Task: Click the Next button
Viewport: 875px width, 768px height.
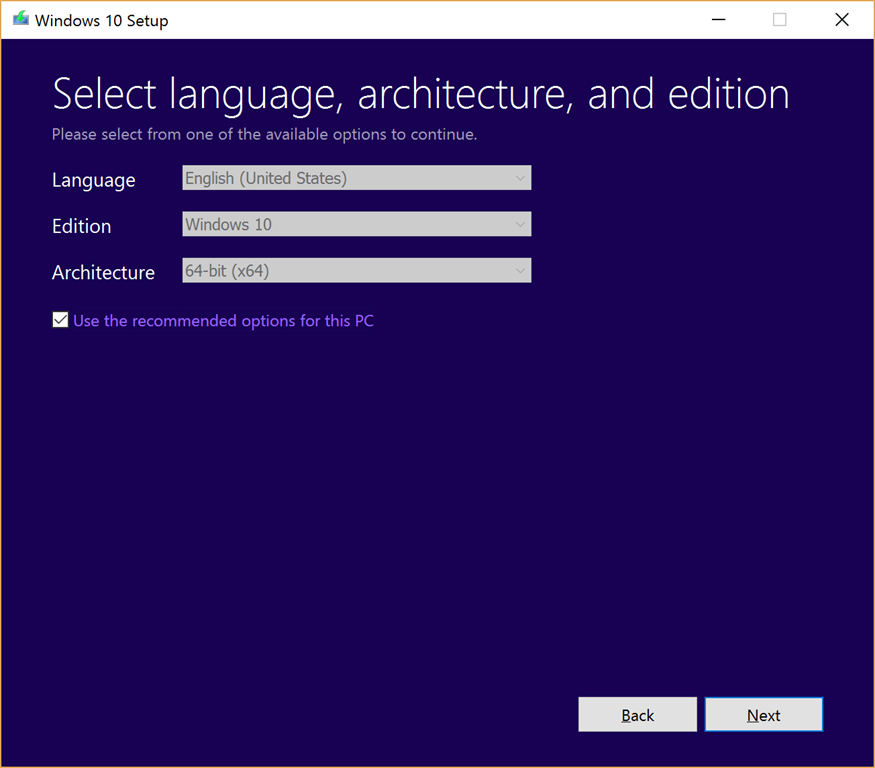Action: pos(763,714)
